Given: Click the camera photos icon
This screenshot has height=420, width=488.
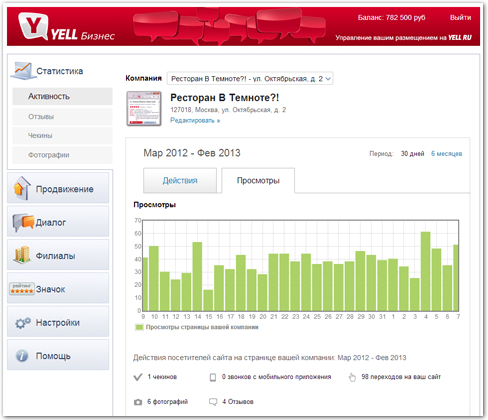Looking at the screenshot, I should point(138,402).
